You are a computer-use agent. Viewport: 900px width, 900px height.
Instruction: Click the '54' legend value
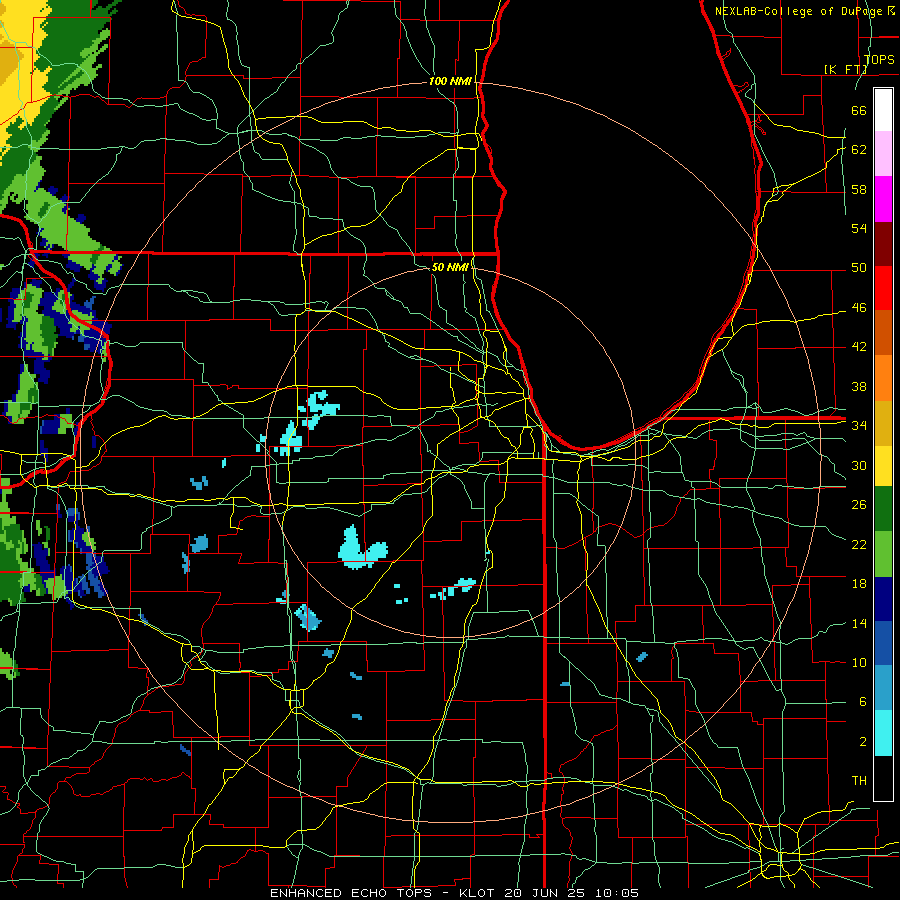[859, 228]
